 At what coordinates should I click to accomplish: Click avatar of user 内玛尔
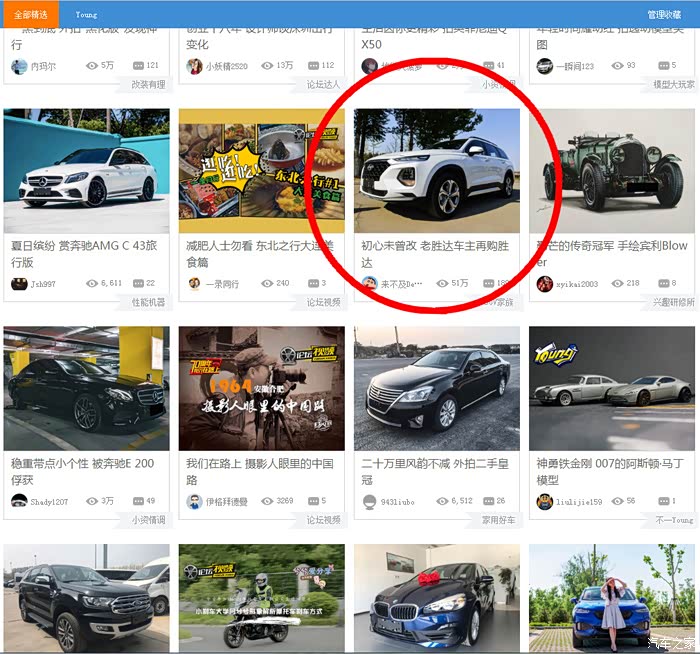coord(19,66)
